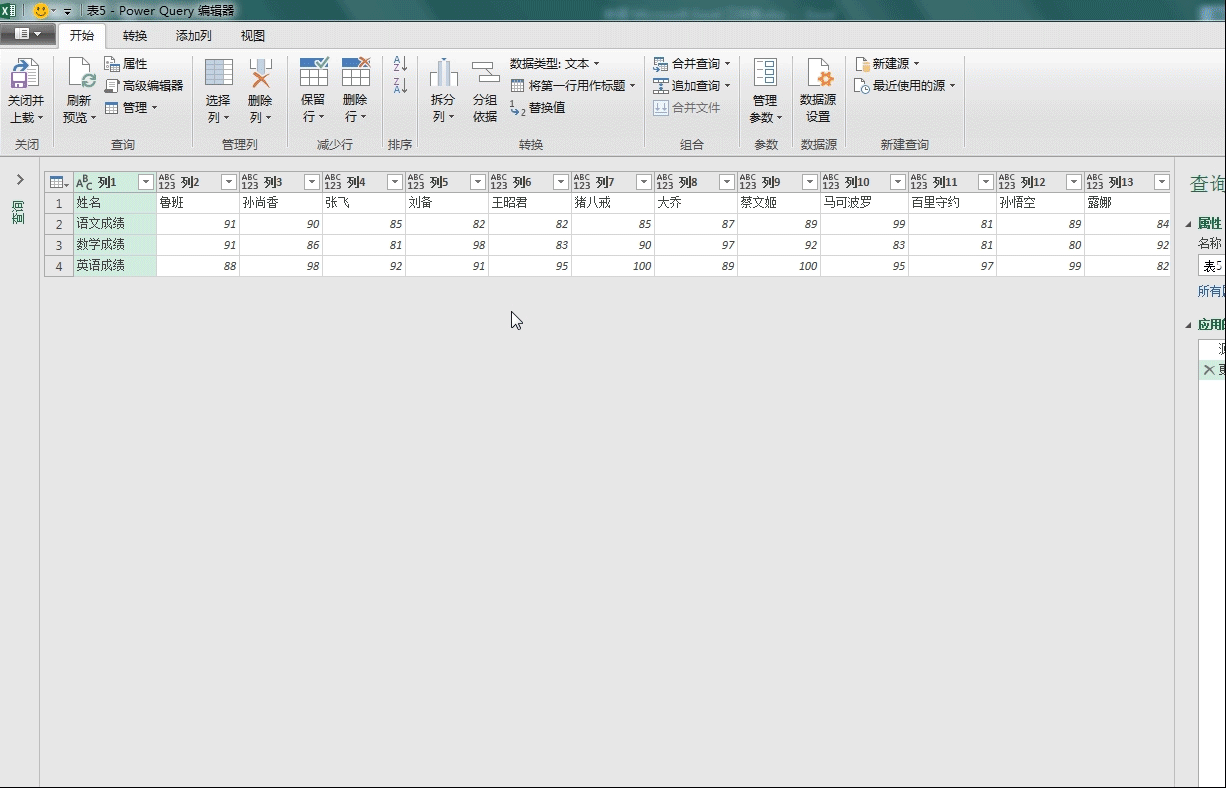1226x788 pixels.
Task: Sort ascending with the A-Z icon
Action: pyautogui.click(x=400, y=64)
